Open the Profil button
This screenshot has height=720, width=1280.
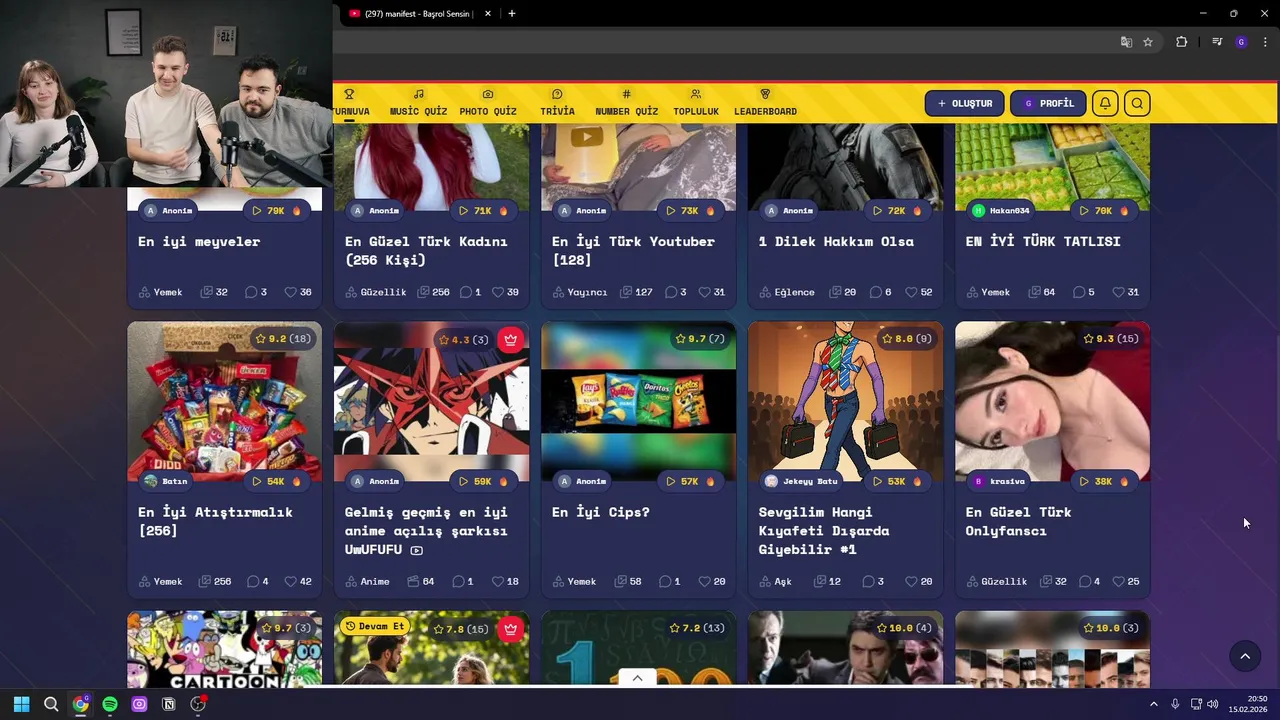(1048, 103)
